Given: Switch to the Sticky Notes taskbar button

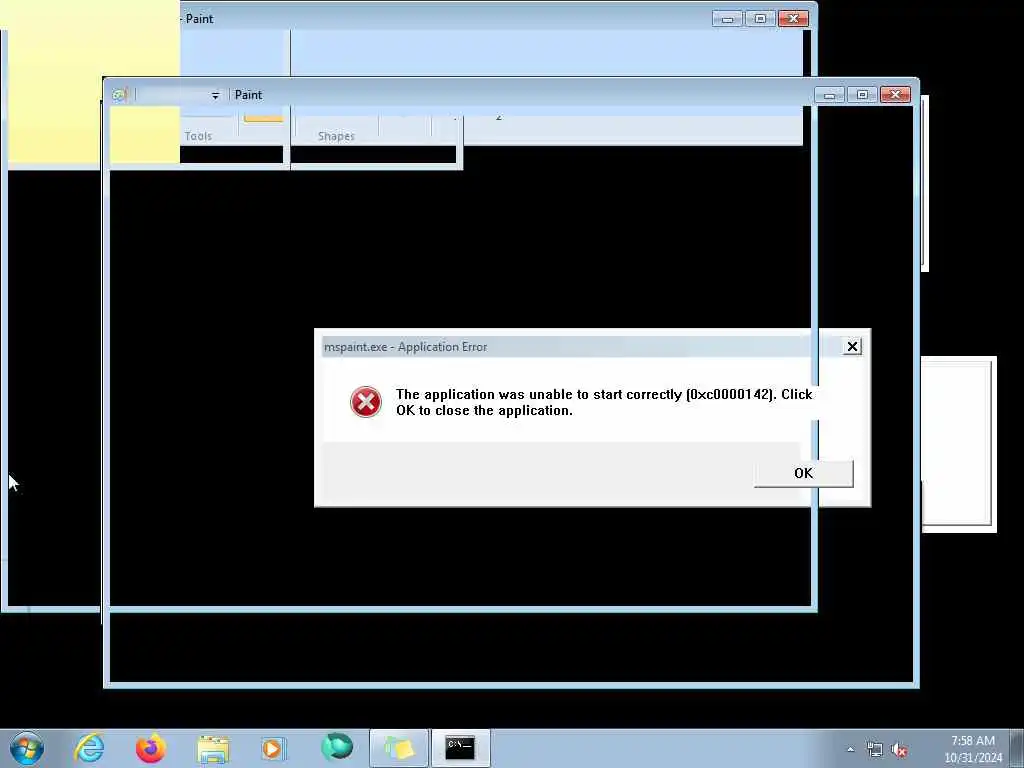Looking at the screenshot, I should click(399, 748).
